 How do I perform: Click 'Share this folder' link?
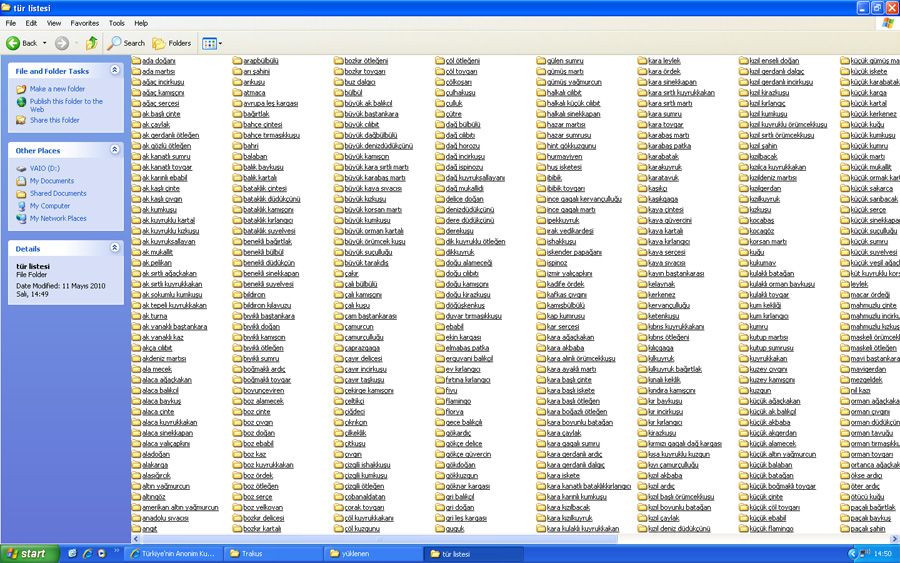(x=54, y=120)
